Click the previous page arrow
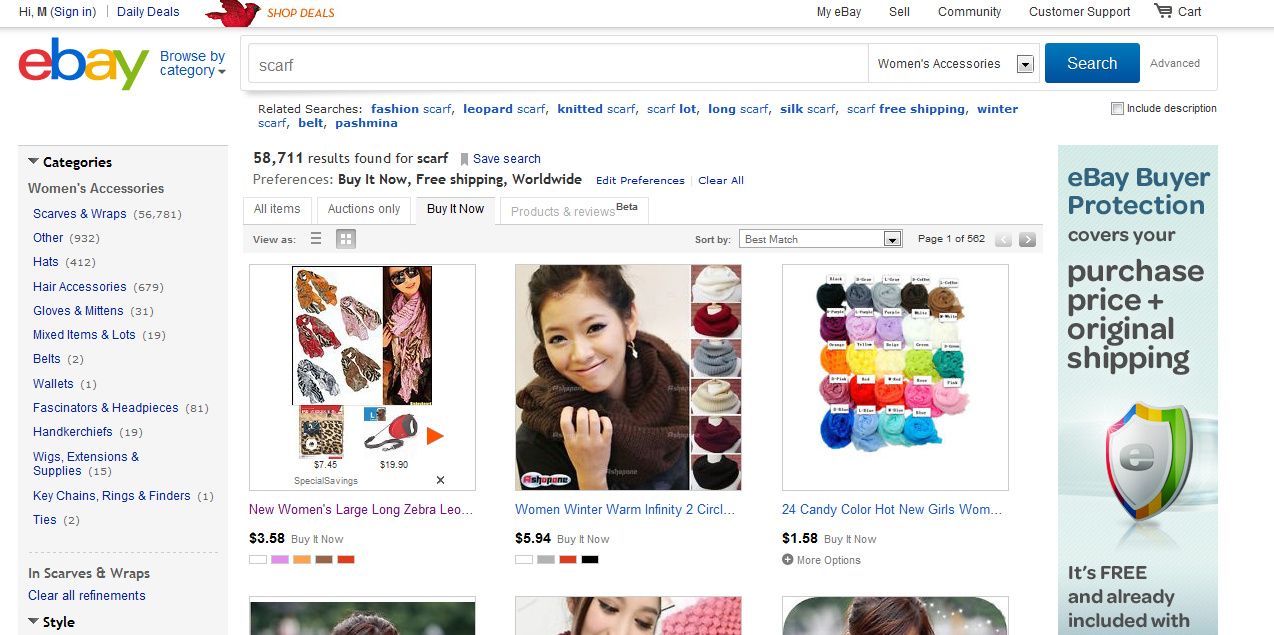Screen dimensions: 1274x635 [1003, 239]
